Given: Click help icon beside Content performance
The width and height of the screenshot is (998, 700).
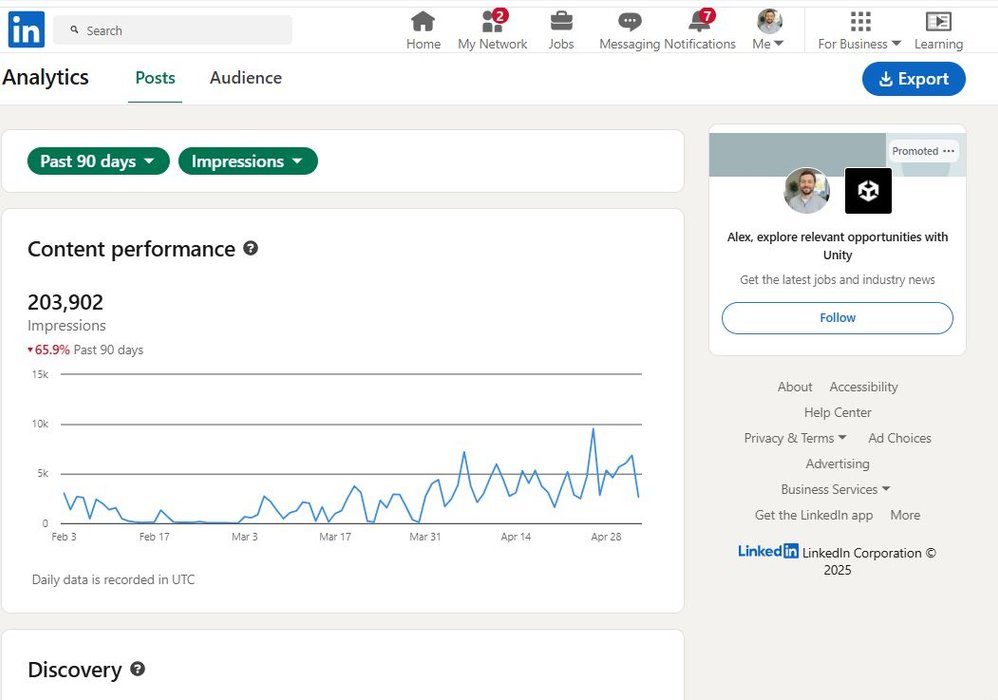Looking at the screenshot, I should [x=251, y=248].
